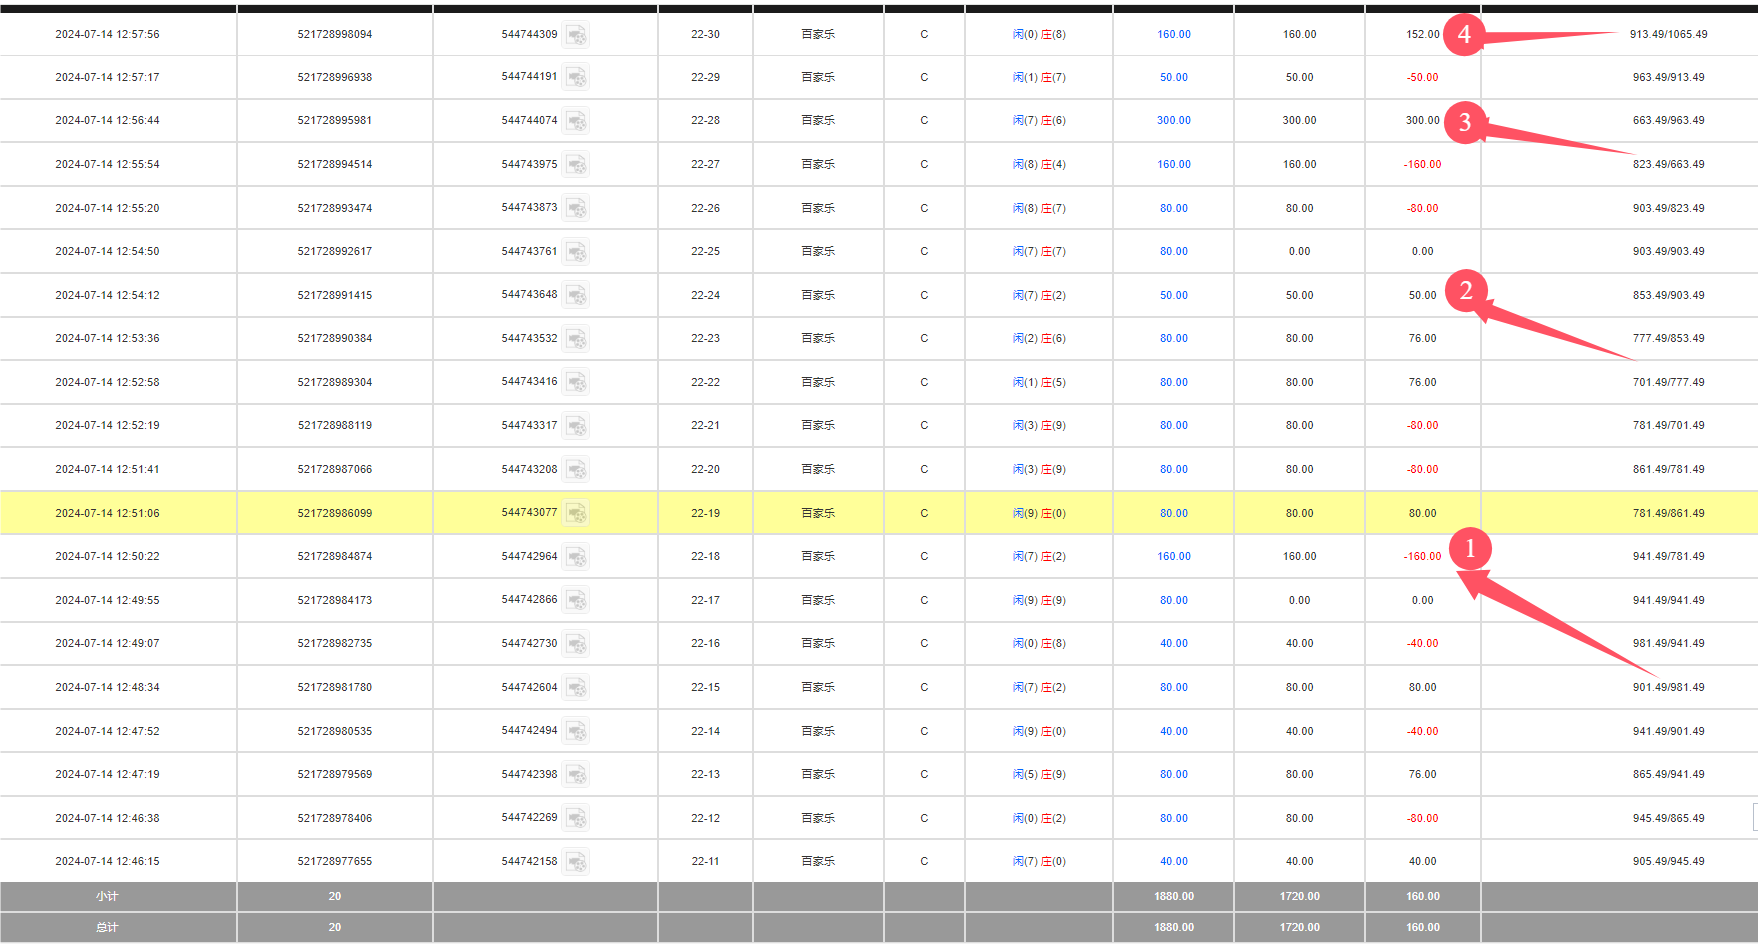Select the timestamp 2024-07-14 12:46:15 cell
Screen dimensions: 1758x952
(x=107, y=861)
